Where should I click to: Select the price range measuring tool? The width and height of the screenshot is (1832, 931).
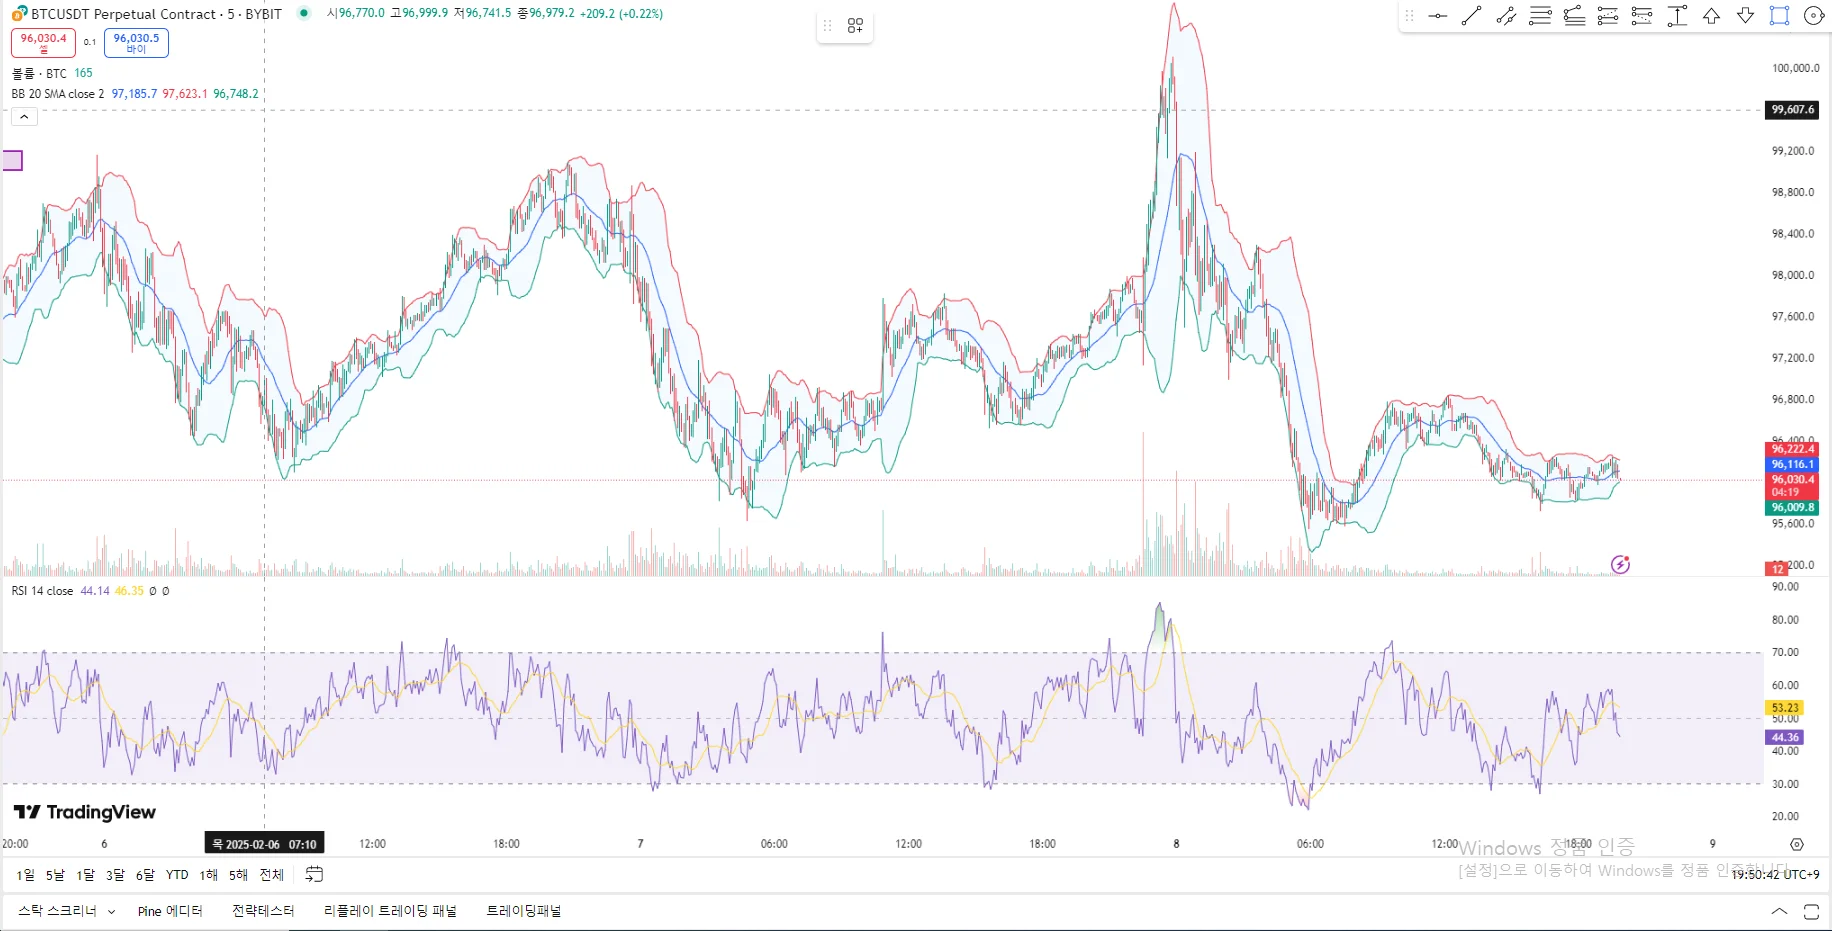[1677, 16]
